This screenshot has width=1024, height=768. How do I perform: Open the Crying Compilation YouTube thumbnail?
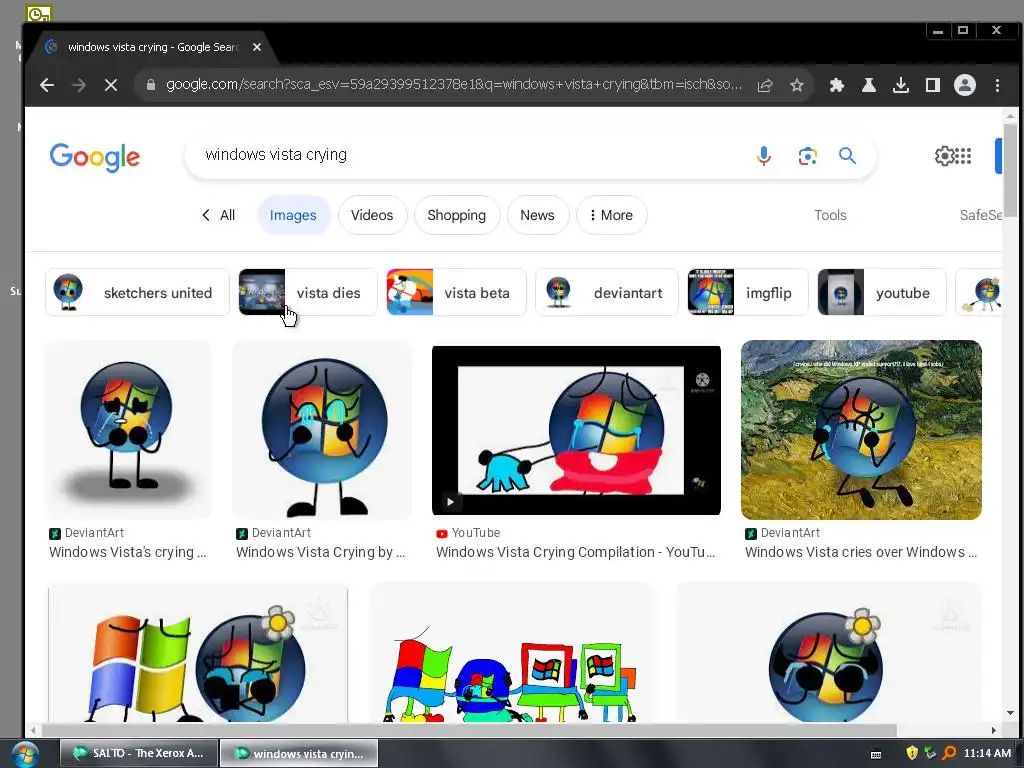576,430
